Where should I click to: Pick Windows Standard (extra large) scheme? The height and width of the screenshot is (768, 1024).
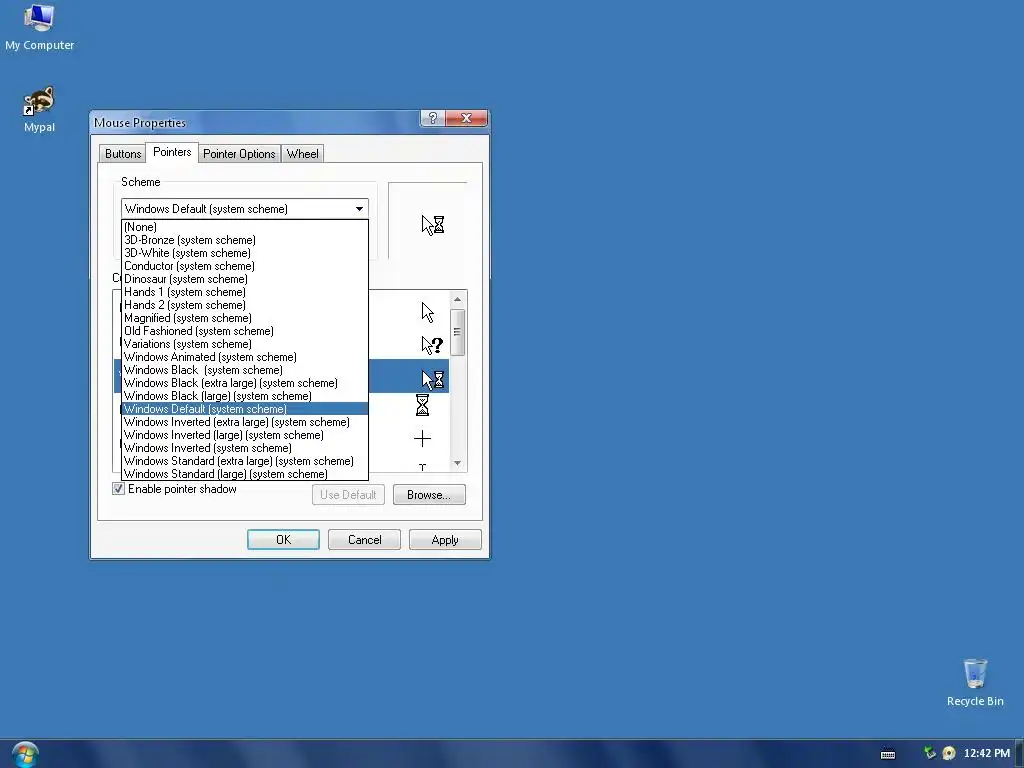click(245, 461)
